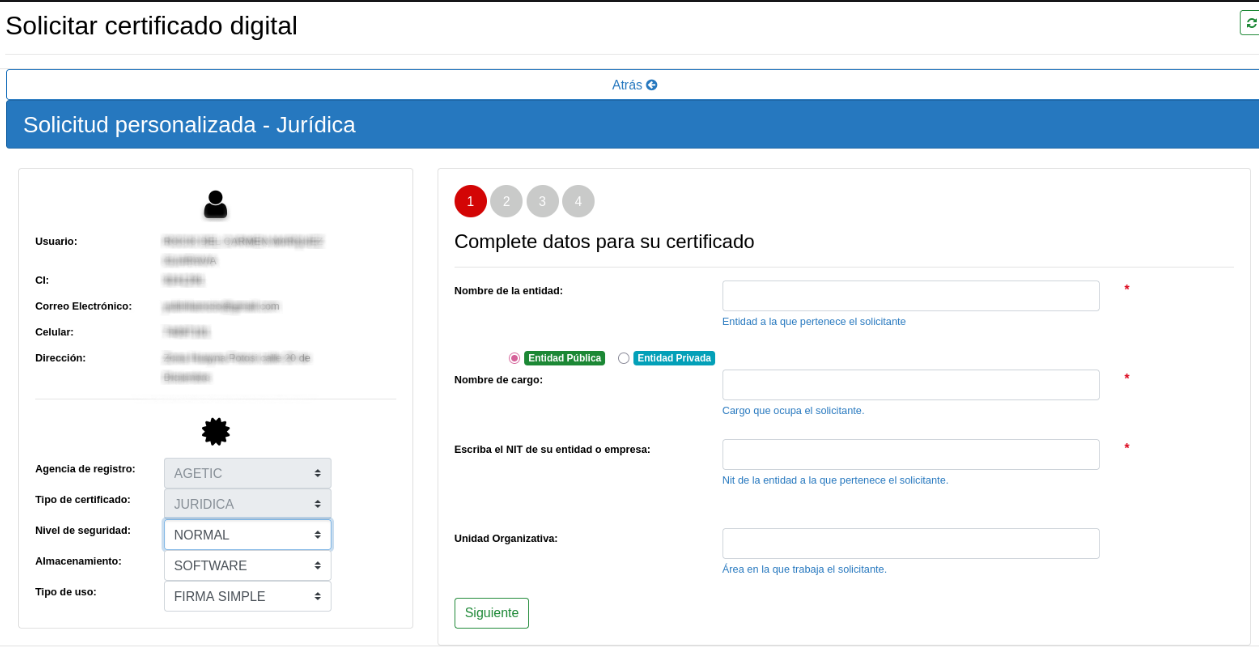Expand the Nivel de seguridad dropdown

click(247, 535)
